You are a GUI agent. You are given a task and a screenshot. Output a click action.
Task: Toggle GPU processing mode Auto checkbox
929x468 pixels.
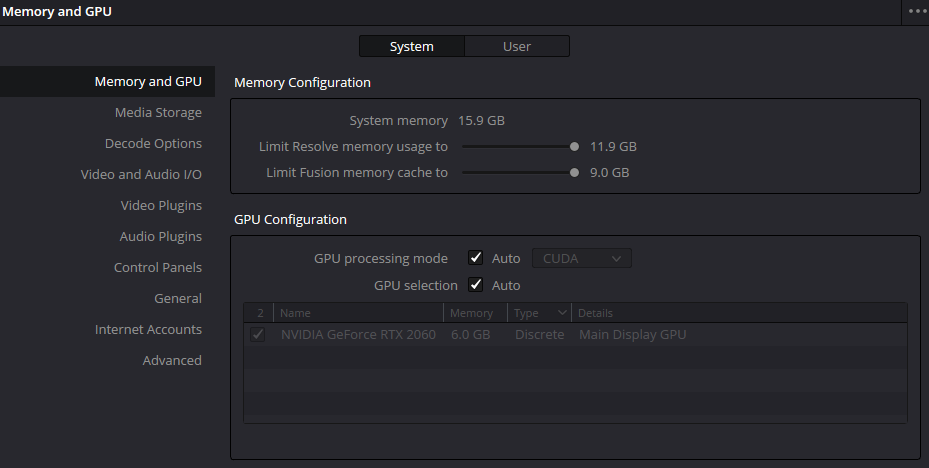coord(475,258)
